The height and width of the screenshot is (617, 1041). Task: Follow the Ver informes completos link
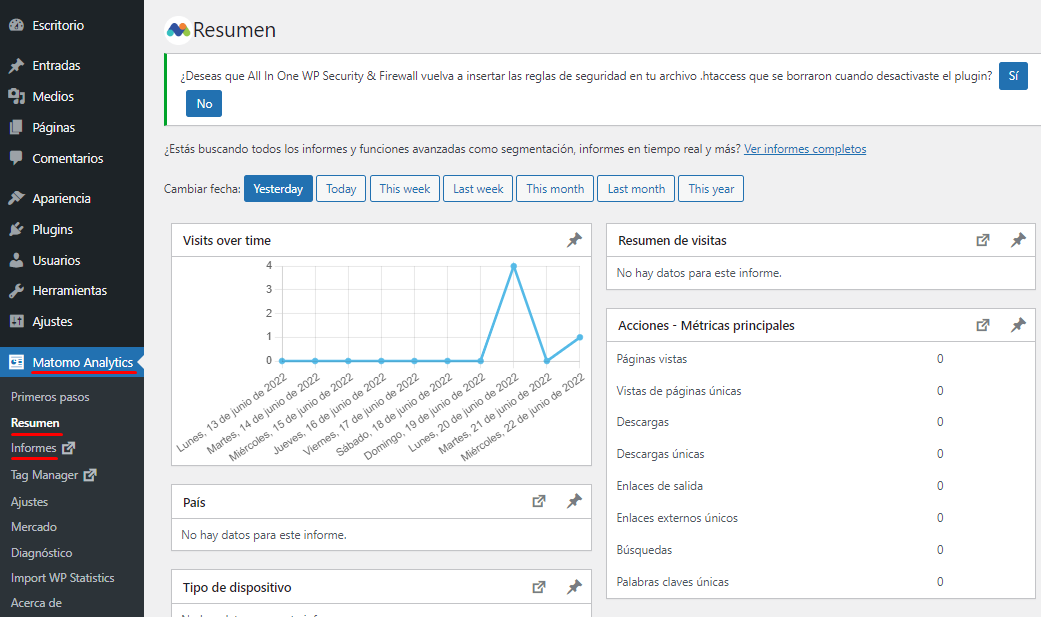[805, 149]
